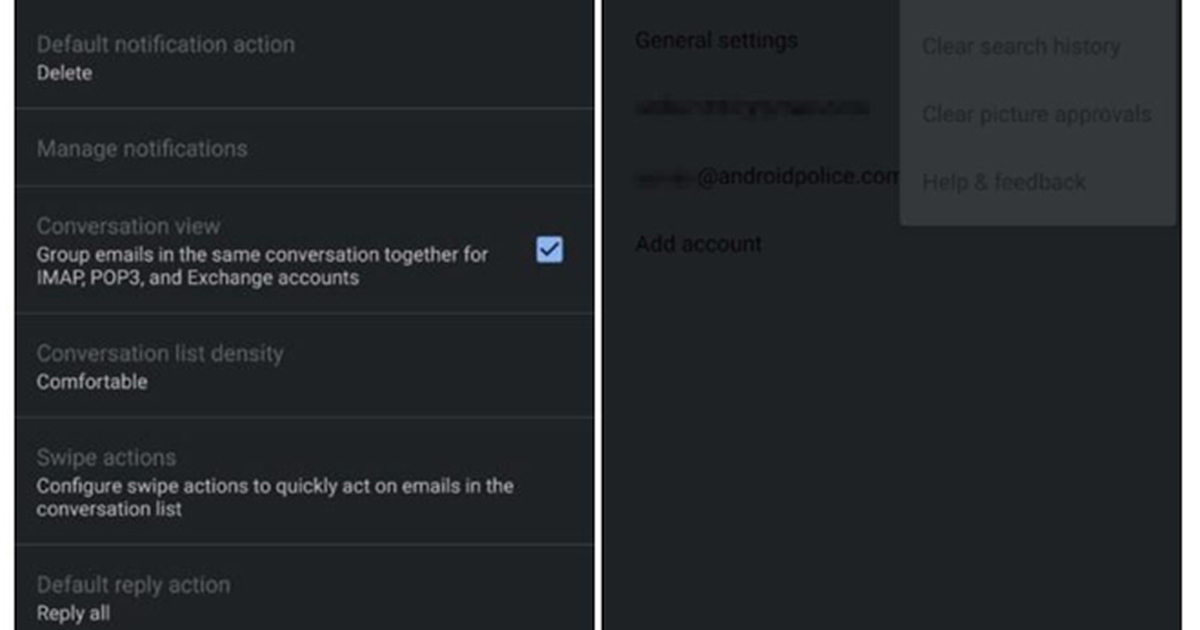This screenshot has width=1200, height=630.
Task: Select Clear search history from overflow menu
Action: pos(1021,46)
